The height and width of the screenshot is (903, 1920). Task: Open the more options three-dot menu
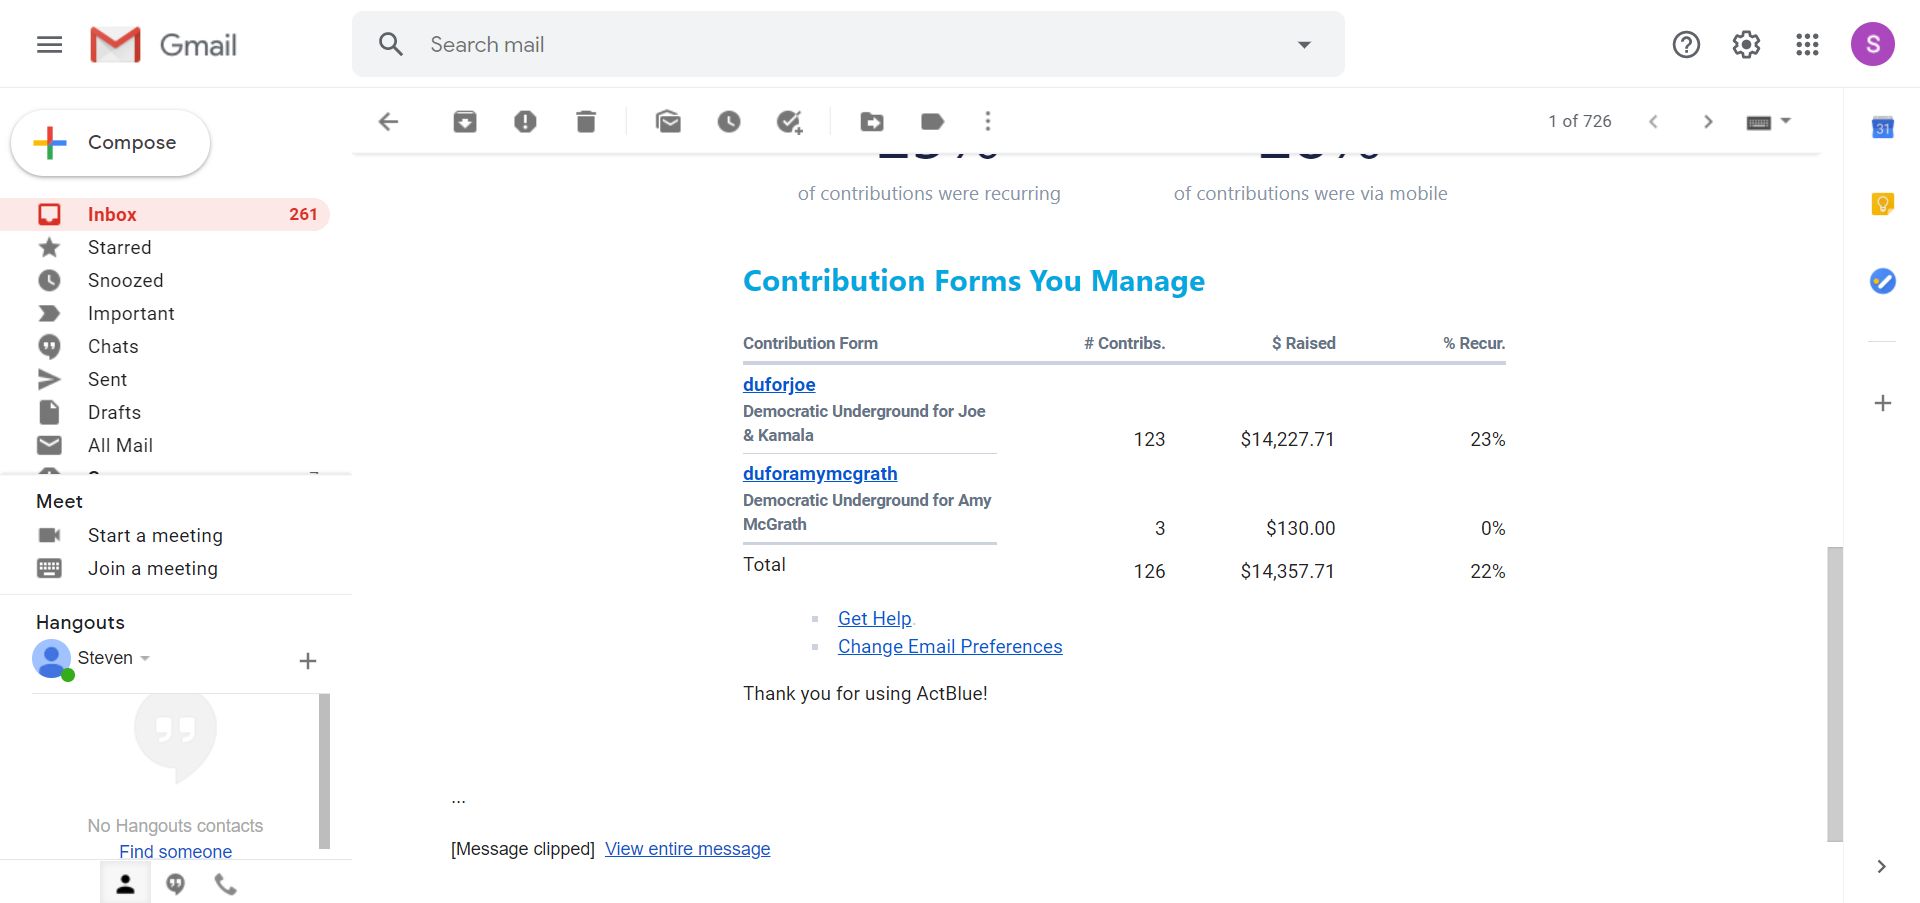tap(988, 122)
